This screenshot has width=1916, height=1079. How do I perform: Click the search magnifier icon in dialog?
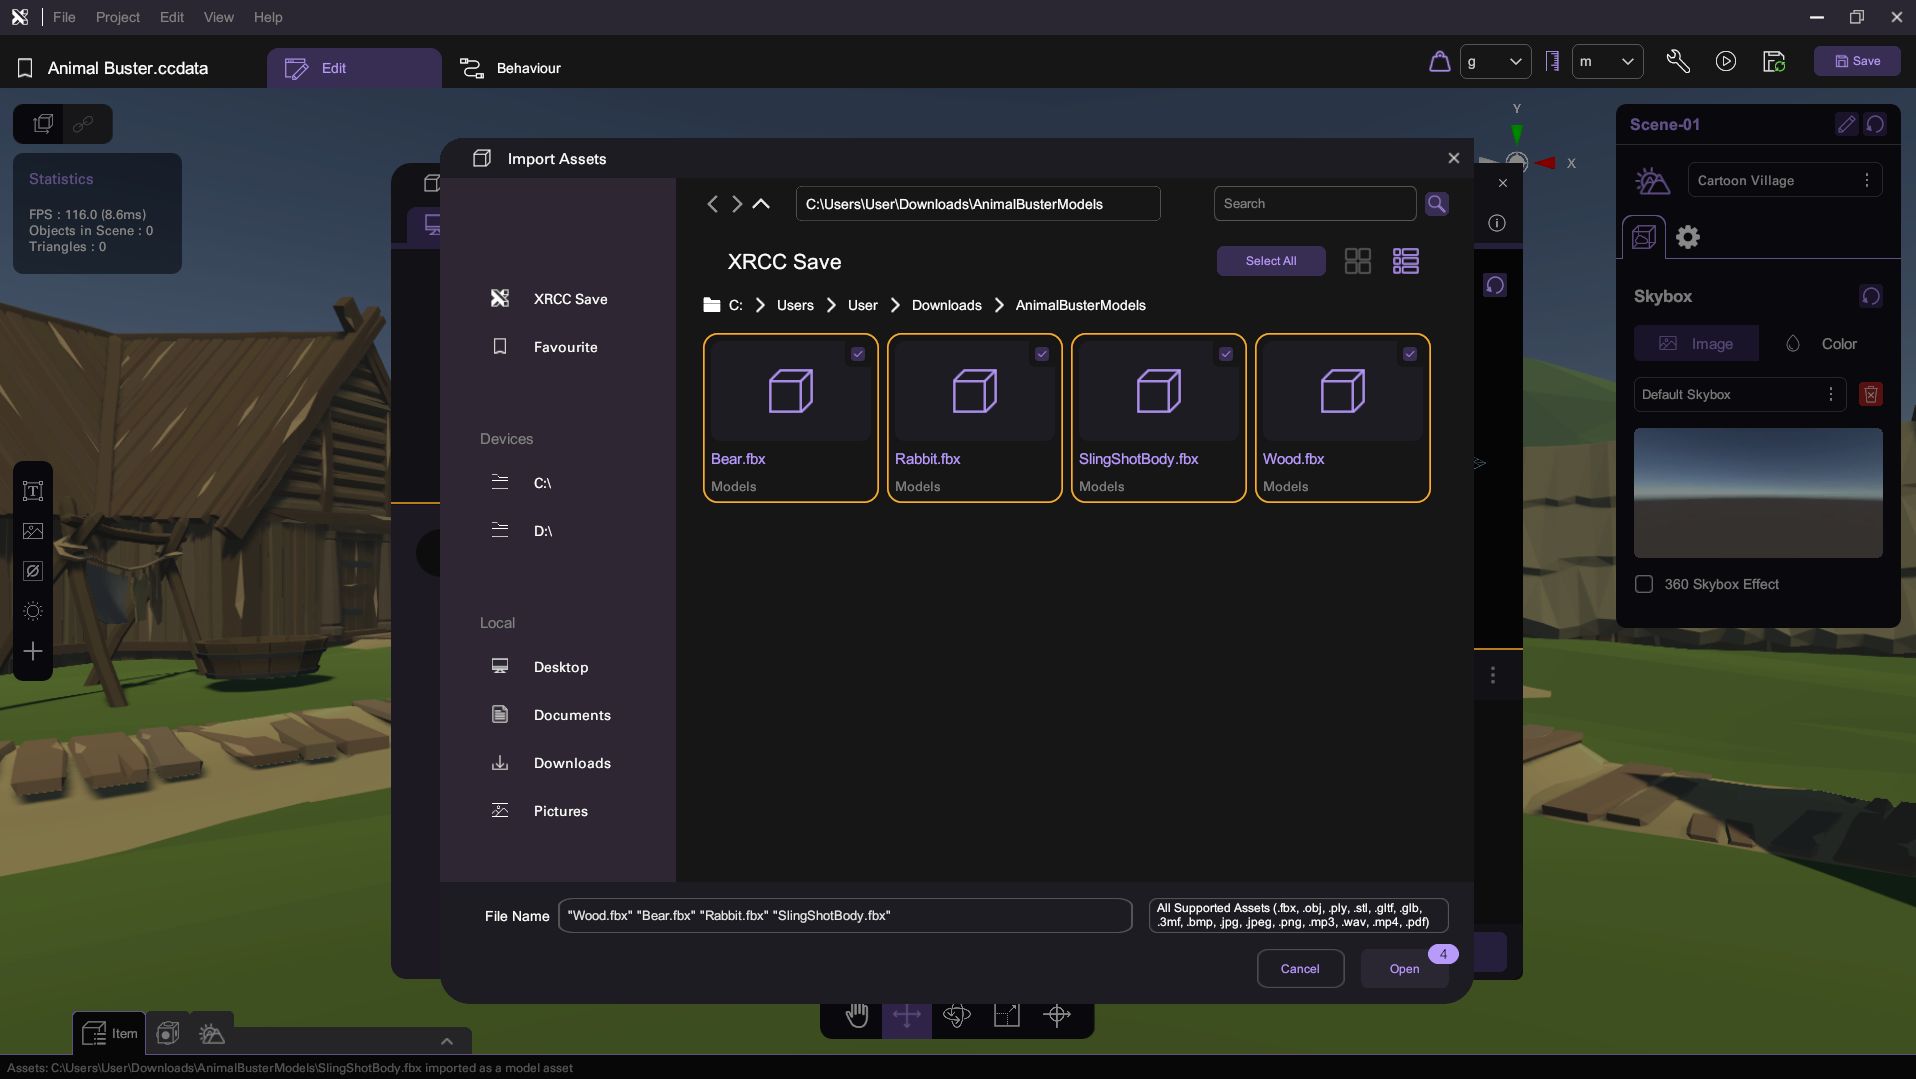coord(1437,204)
